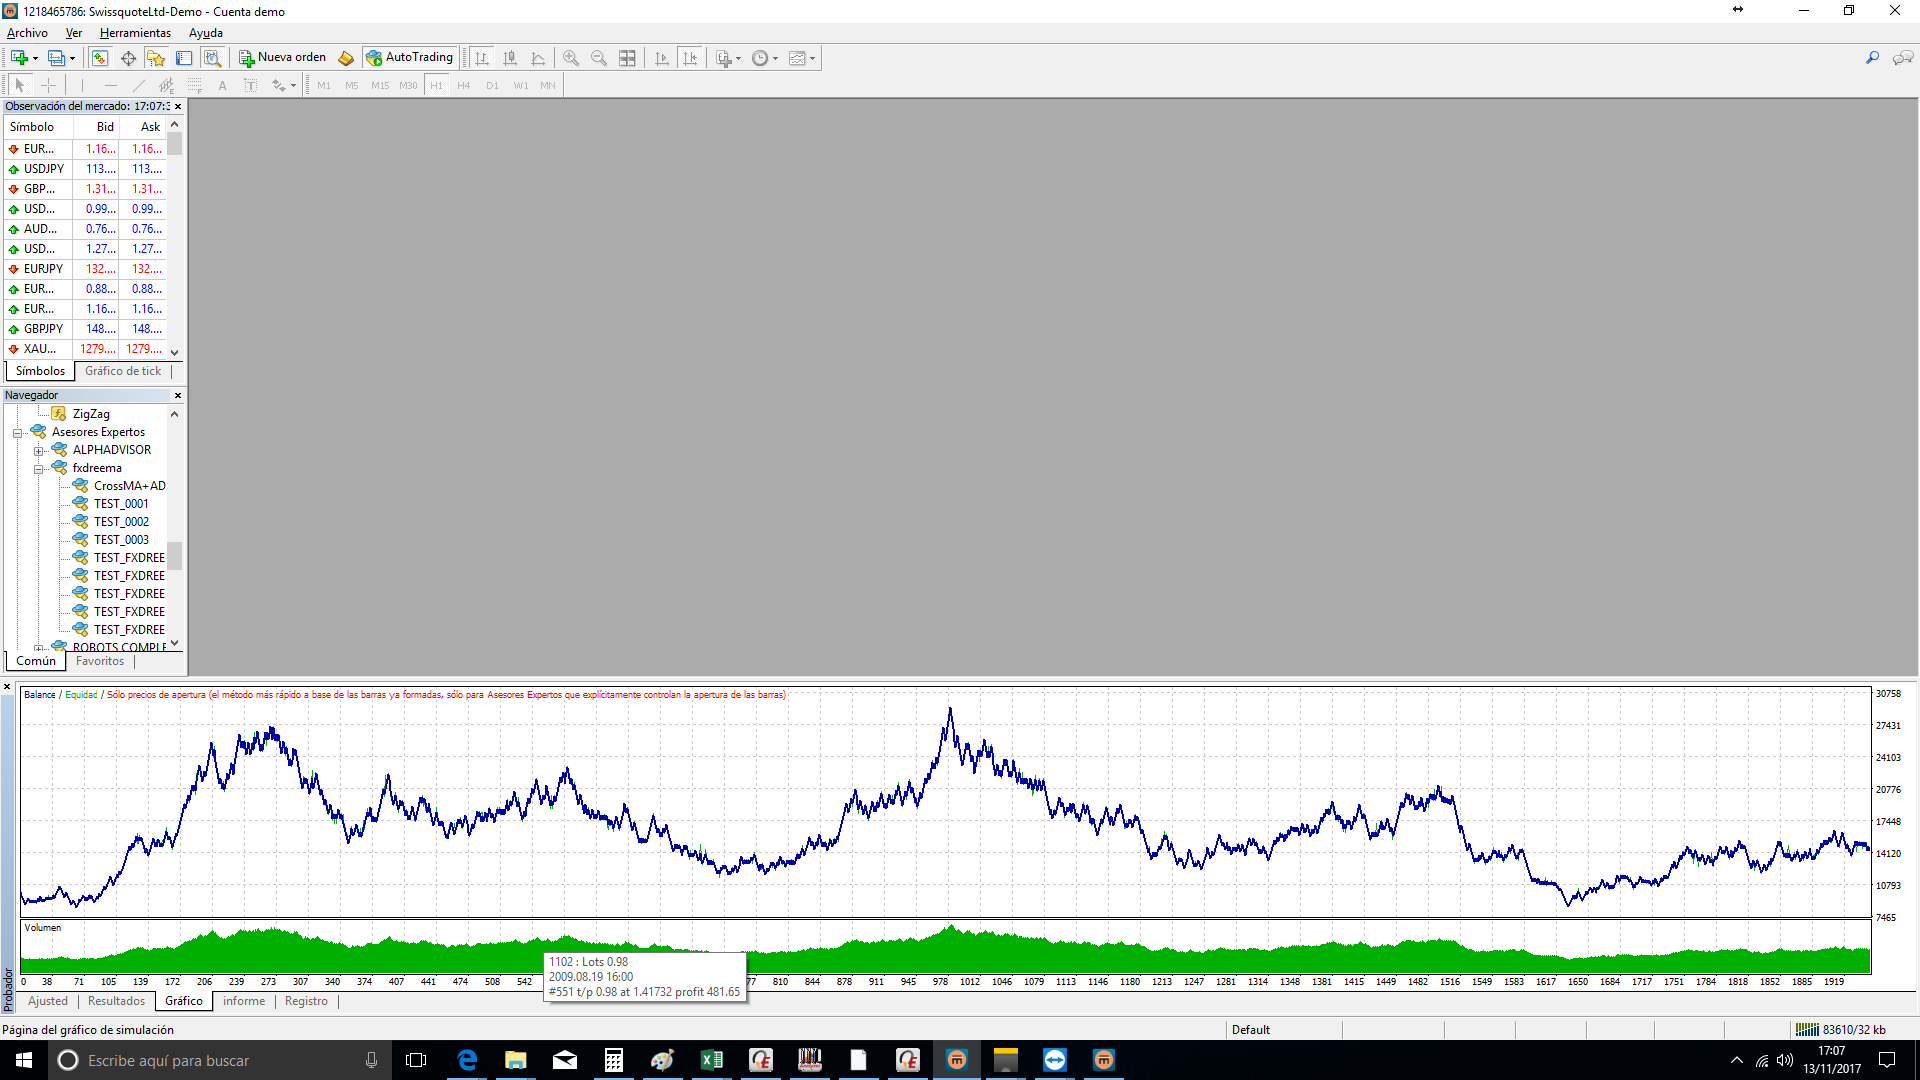Toggle the Market Watch window icon
Screen dimensions: 1920x1080
click(100, 58)
